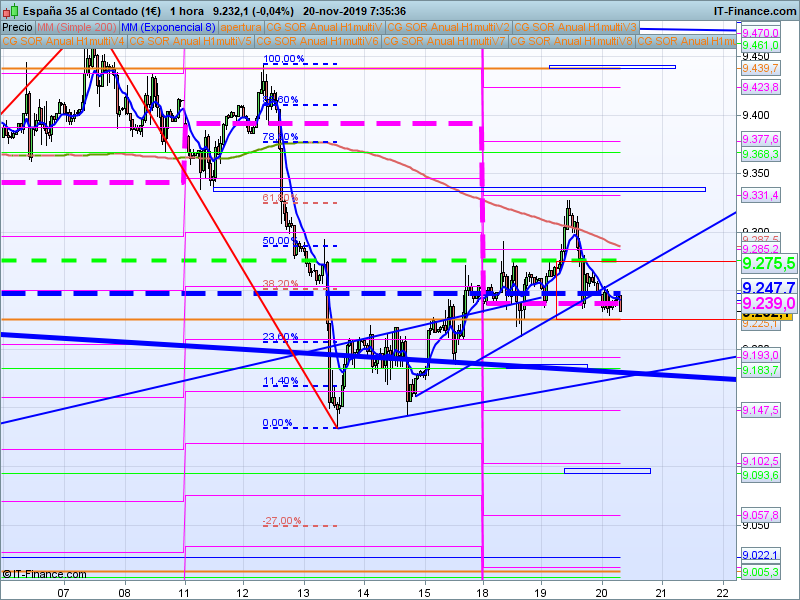Open the MM (Simple 200) indicator label
Screen dimensions: 800x600
[x=71, y=27]
